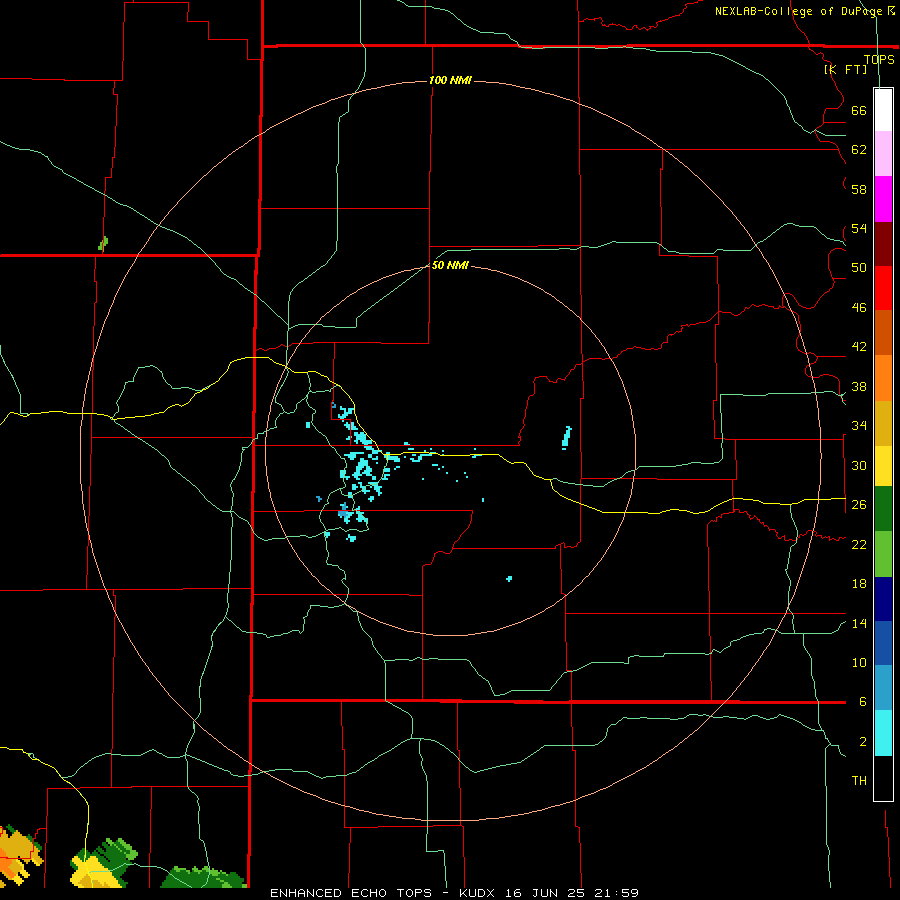Click the [K FT] units label
900x900 pixels.
pyautogui.click(x=845, y=69)
